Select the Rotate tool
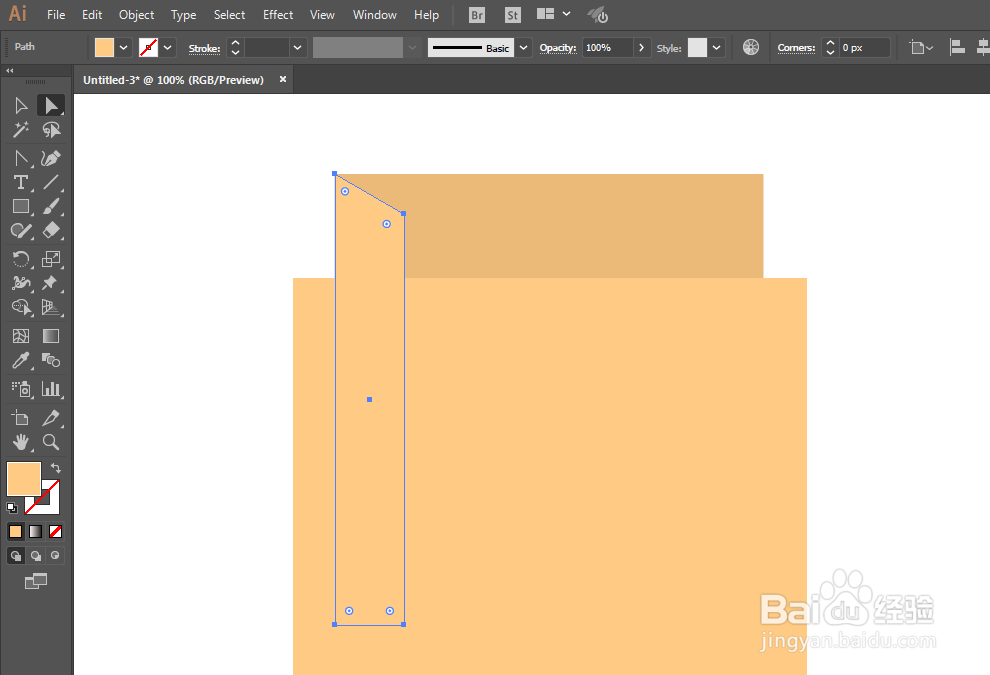 [21, 259]
